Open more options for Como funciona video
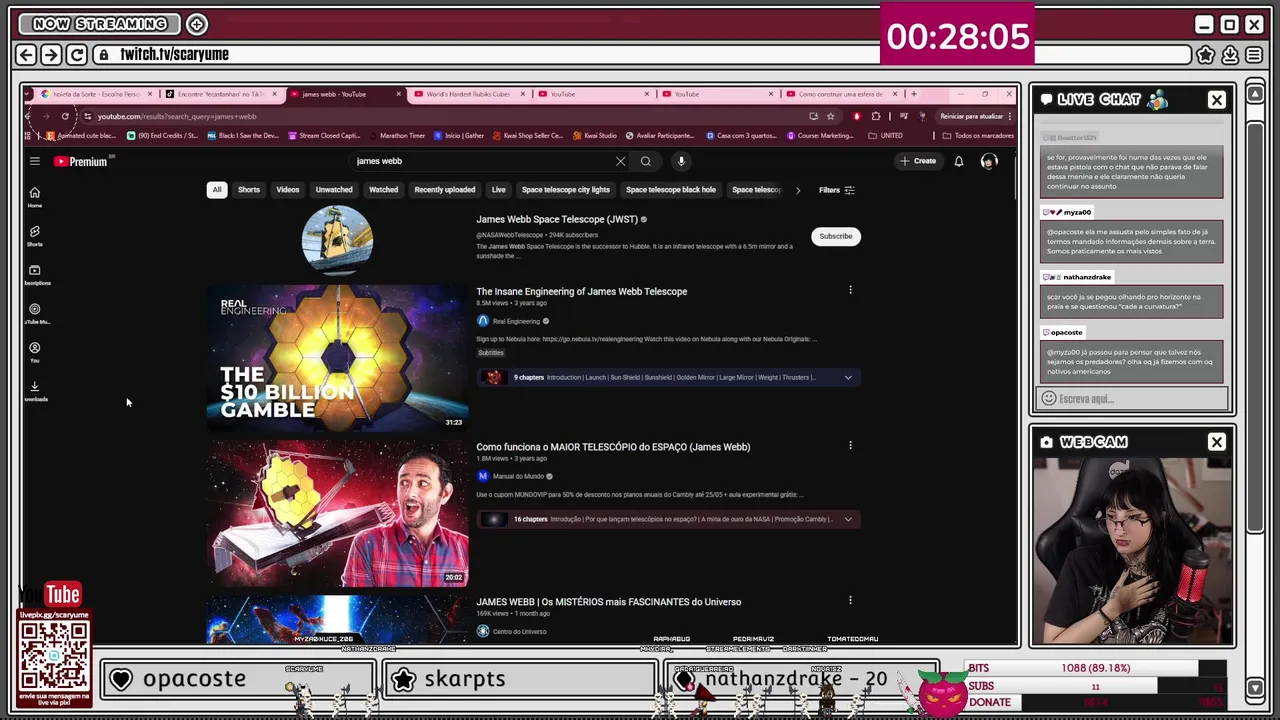Viewport: 1280px width, 720px height. [x=850, y=445]
